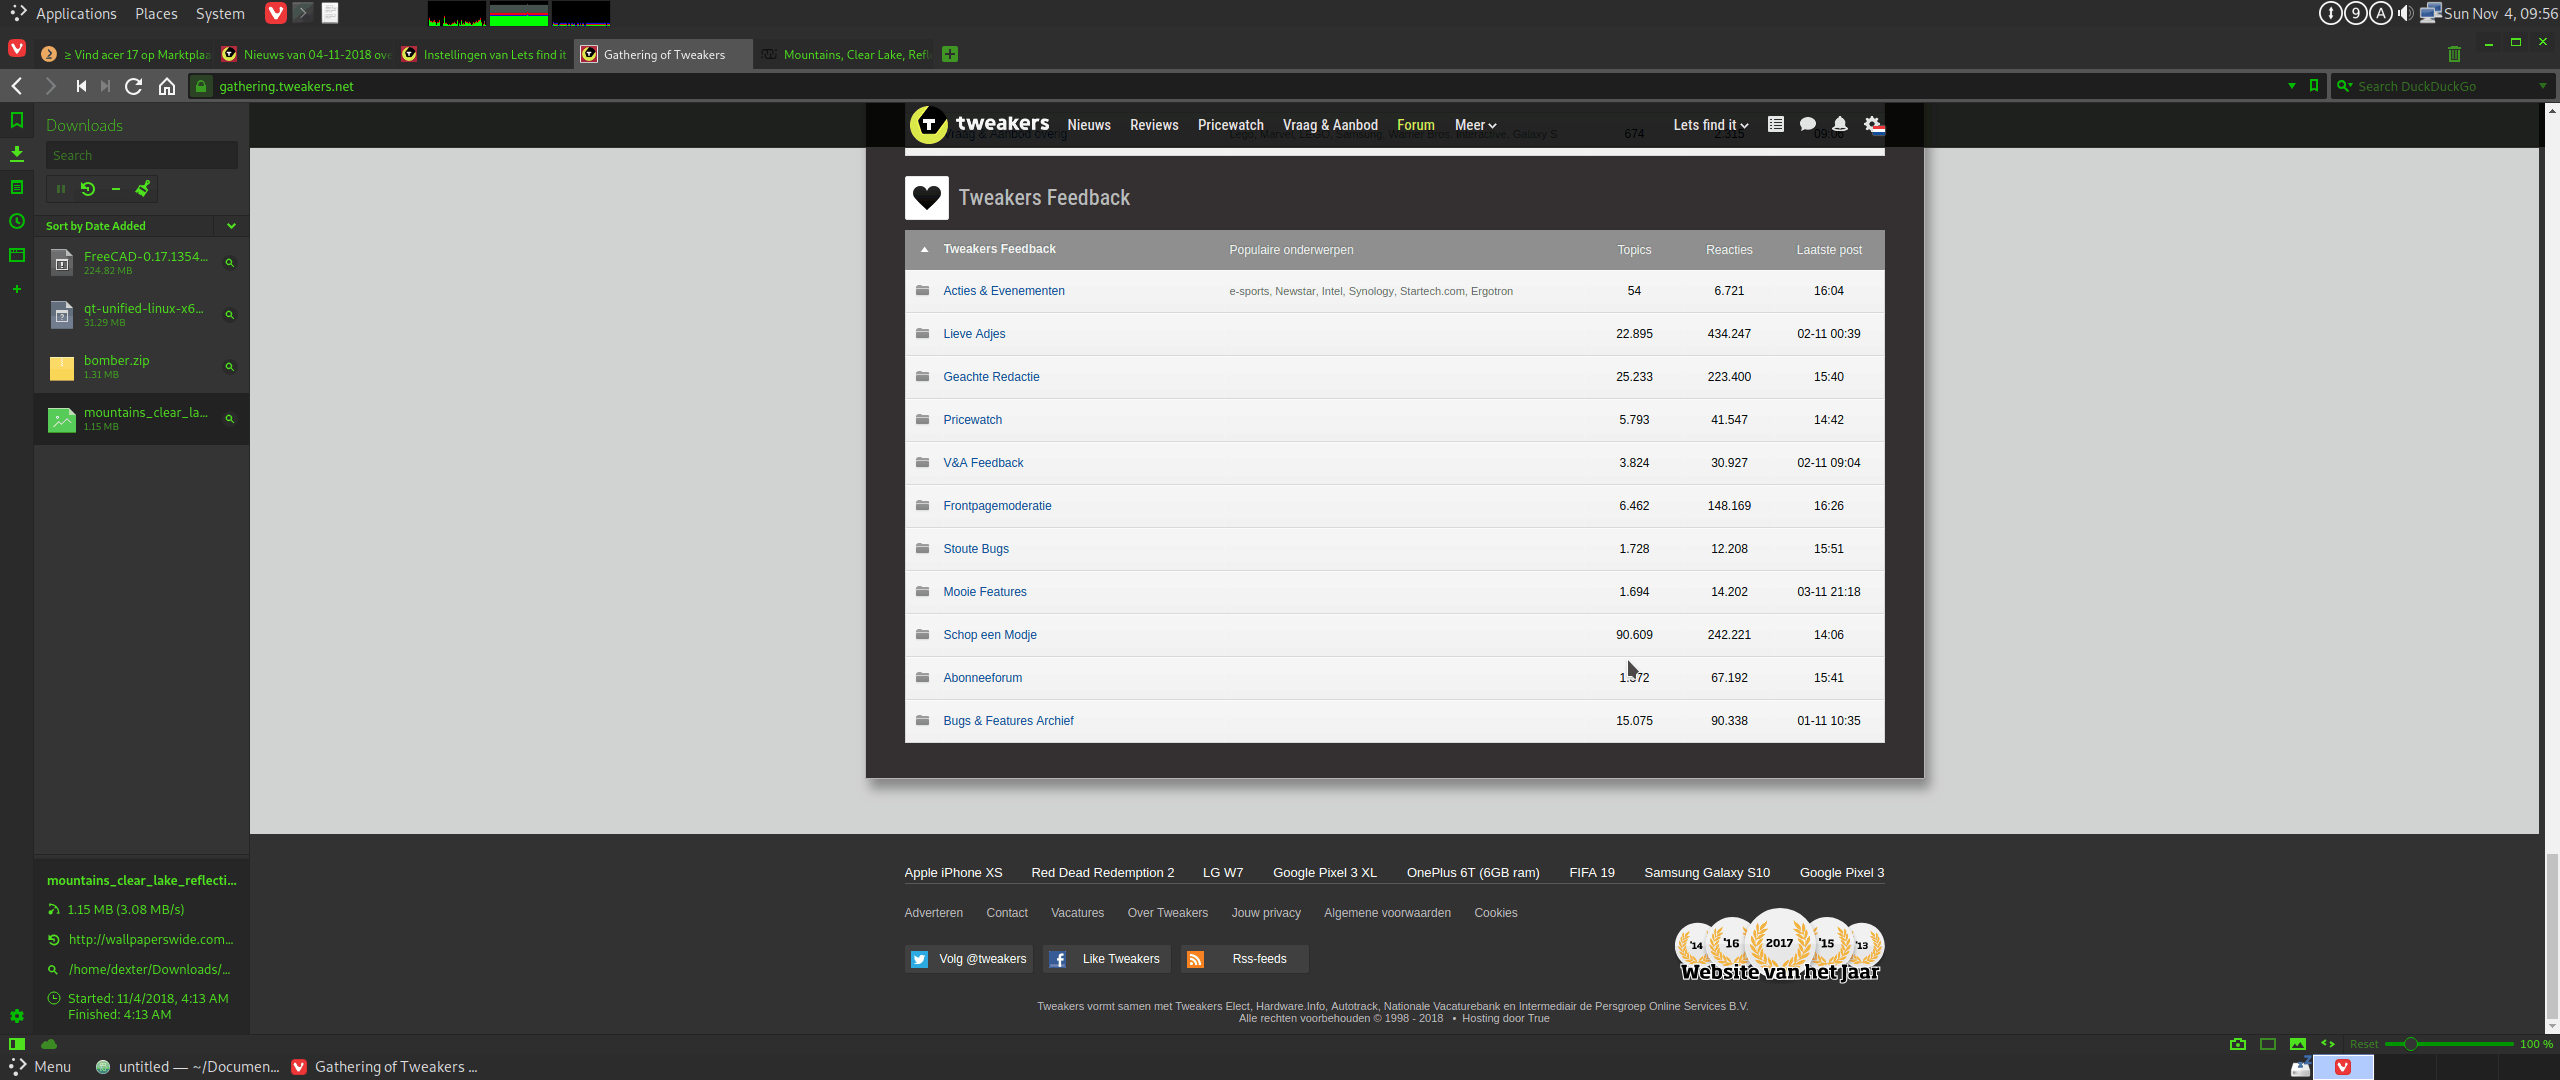Image resolution: width=2560 pixels, height=1080 pixels.
Task: Open the Meer dropdown menu
Action: pos(1475,125)
